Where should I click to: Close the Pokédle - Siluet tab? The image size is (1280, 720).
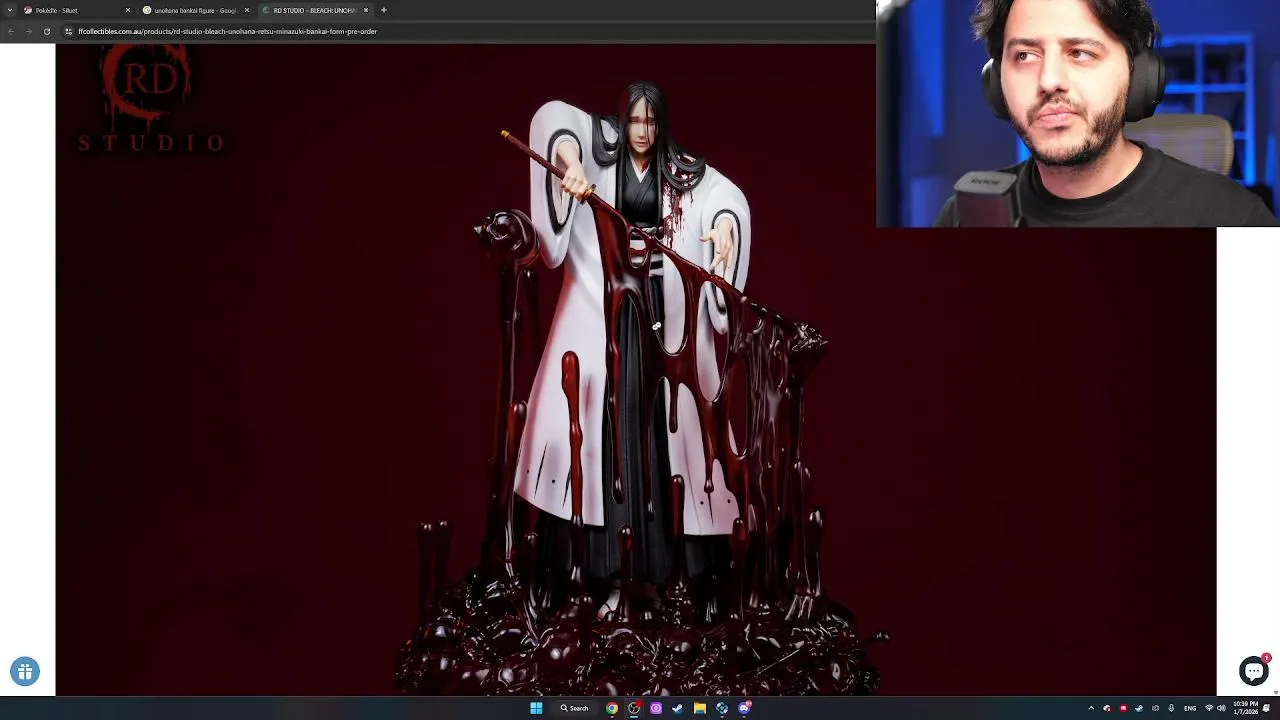pos(128,10)
